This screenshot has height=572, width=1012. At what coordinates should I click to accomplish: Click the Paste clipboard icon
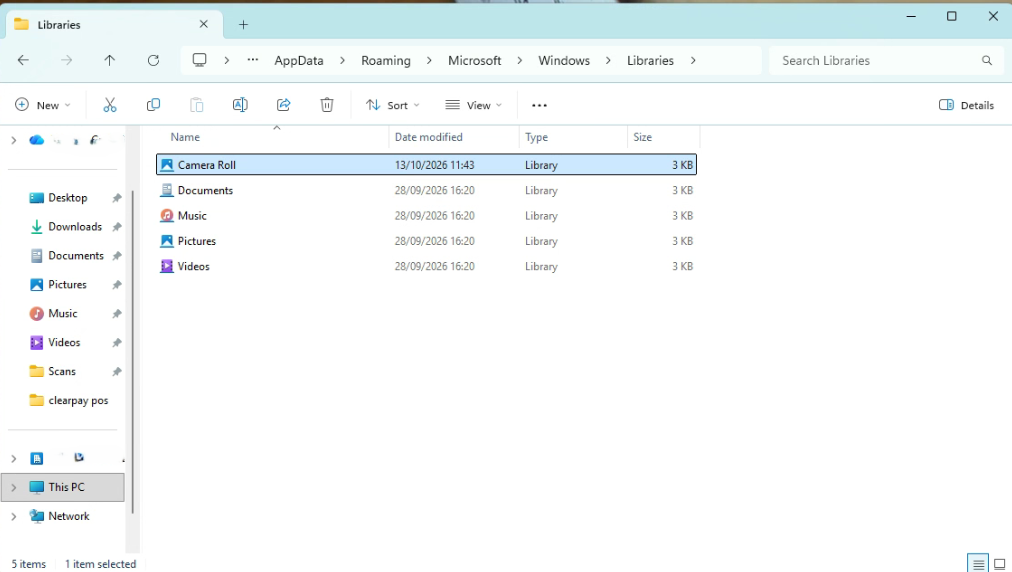click(196, 105)
